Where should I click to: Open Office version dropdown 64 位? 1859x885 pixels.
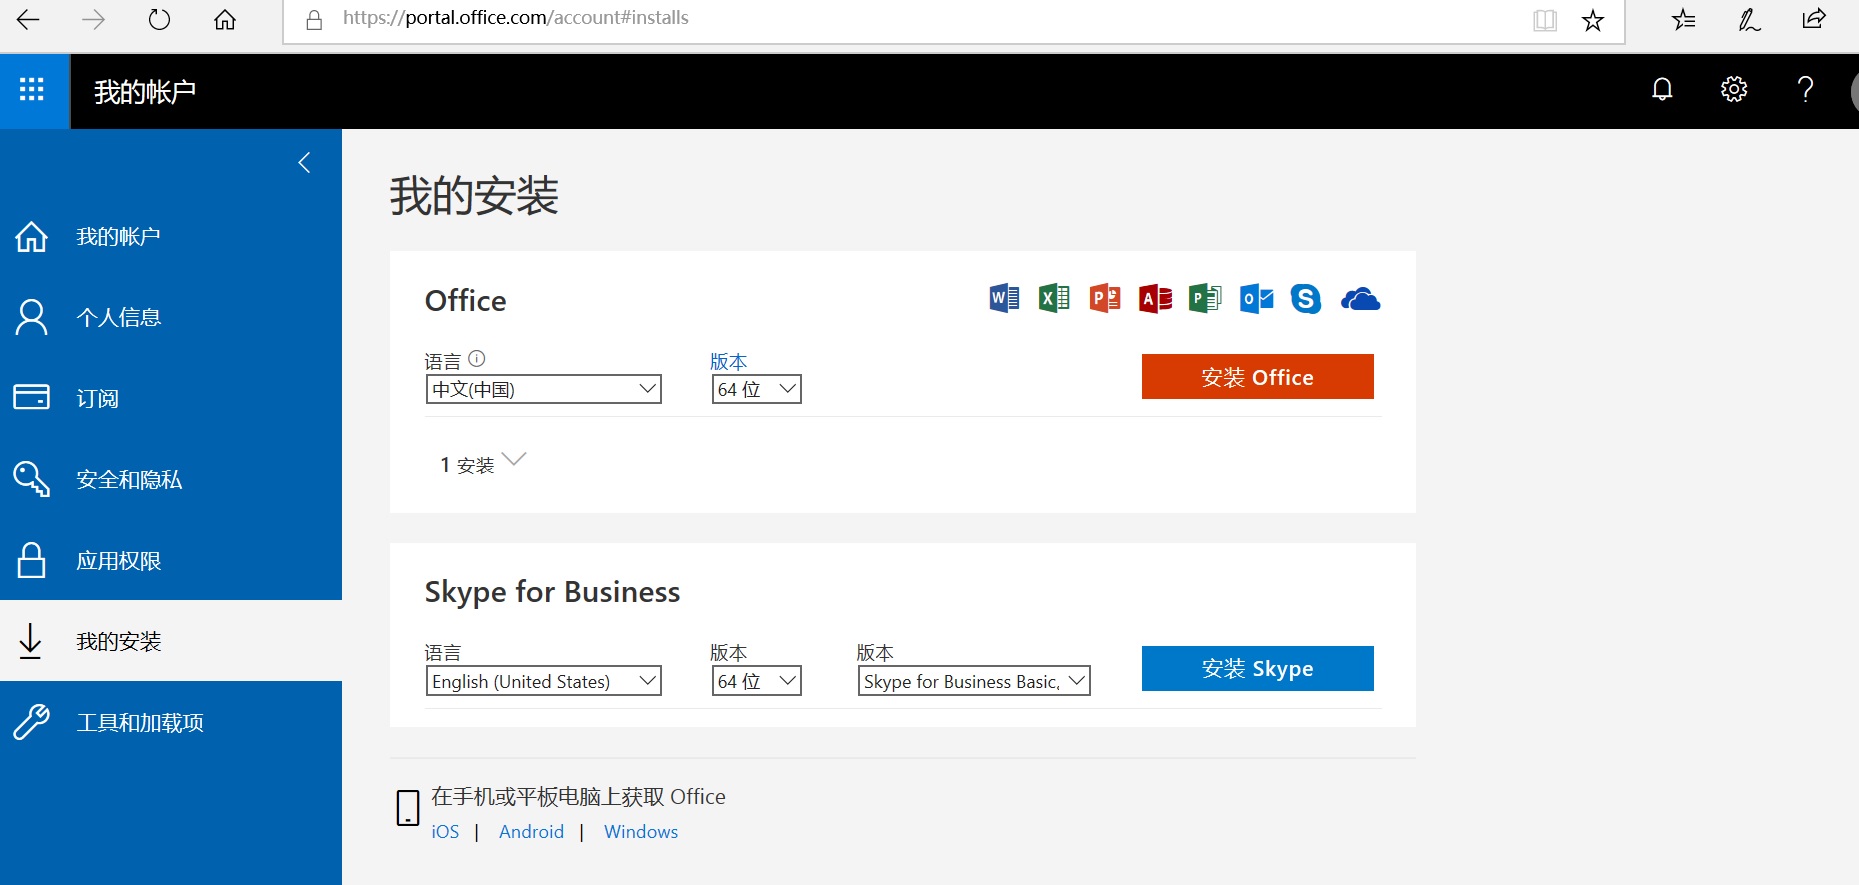pyautogui.click(x=756, y=389)
